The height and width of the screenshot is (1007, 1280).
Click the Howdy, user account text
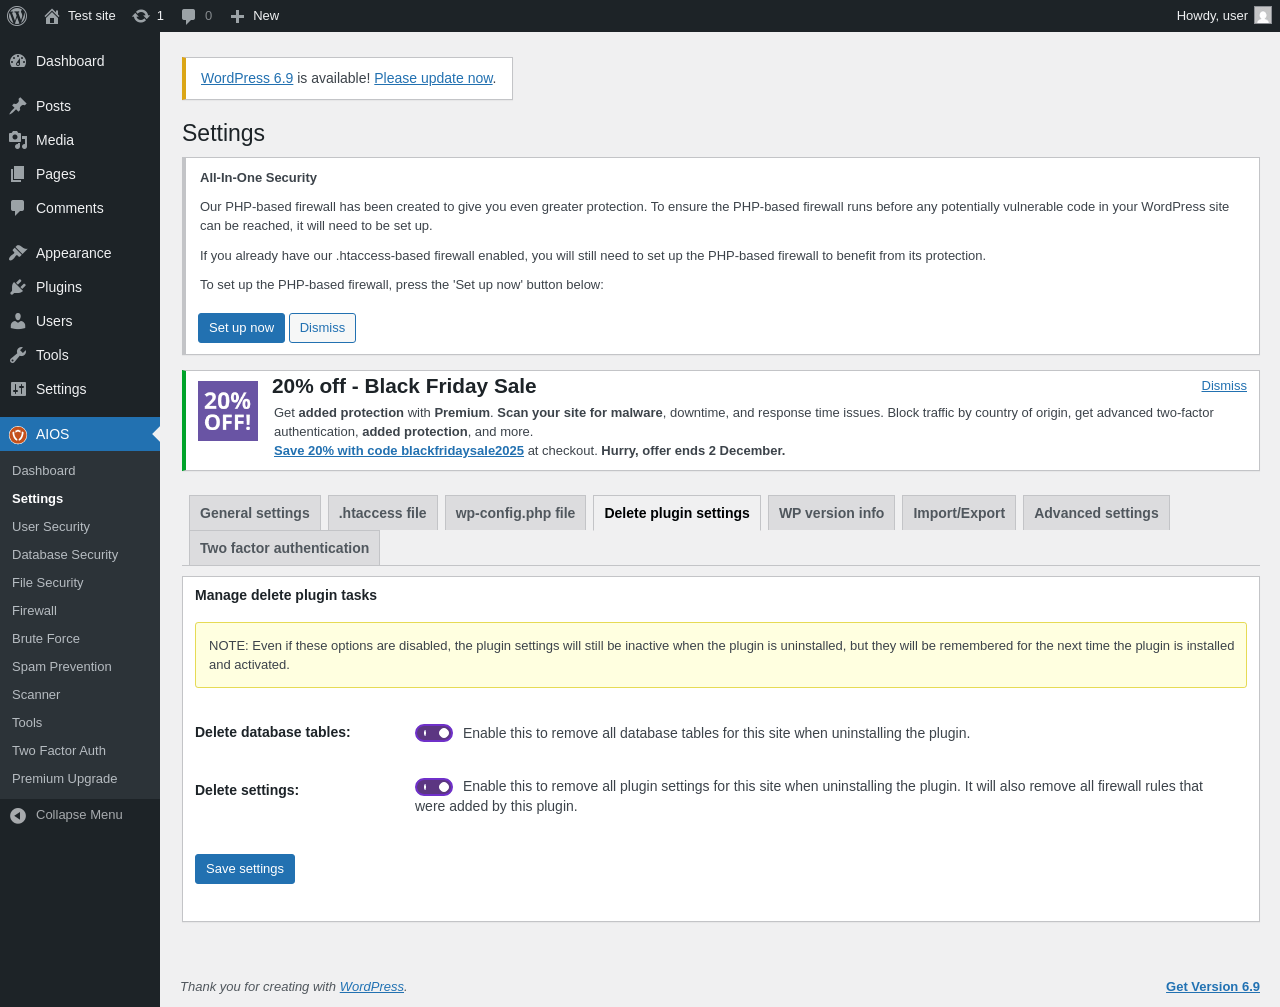tap(1212, 16)
